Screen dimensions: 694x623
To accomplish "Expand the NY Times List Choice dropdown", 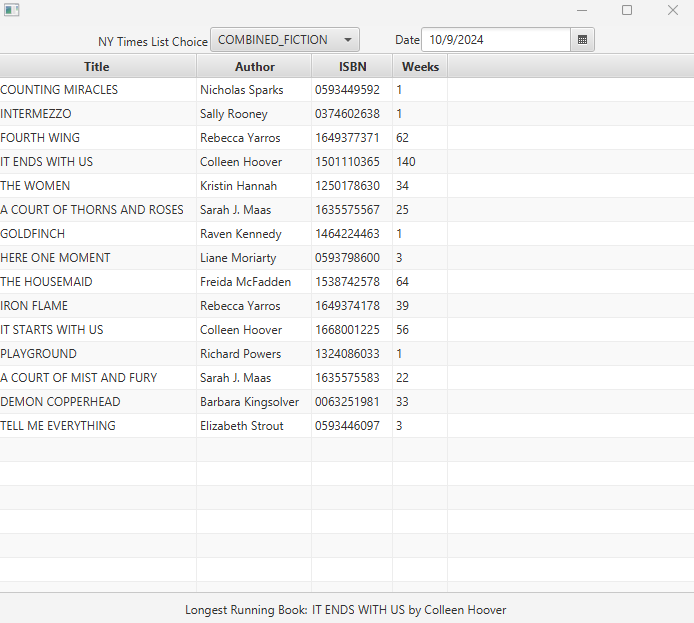I will (x=284, y=40).
